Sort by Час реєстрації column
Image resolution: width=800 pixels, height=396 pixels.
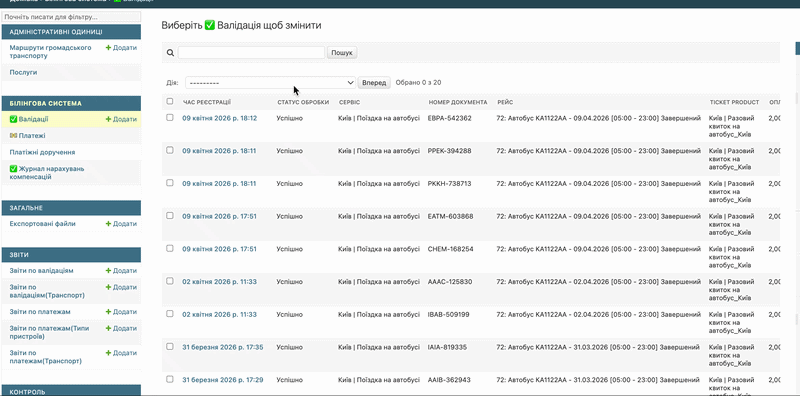(x=207, y=102)
